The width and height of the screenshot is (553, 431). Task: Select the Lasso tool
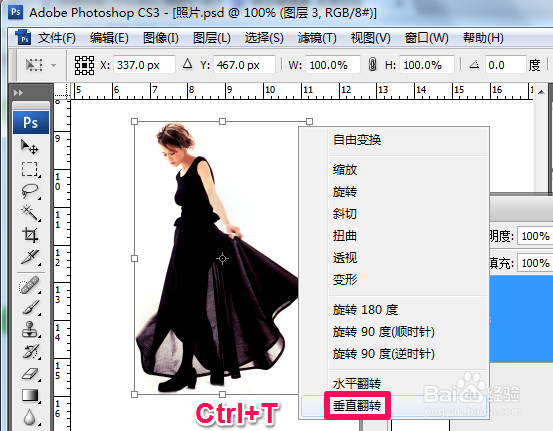[x=30, y=192]
